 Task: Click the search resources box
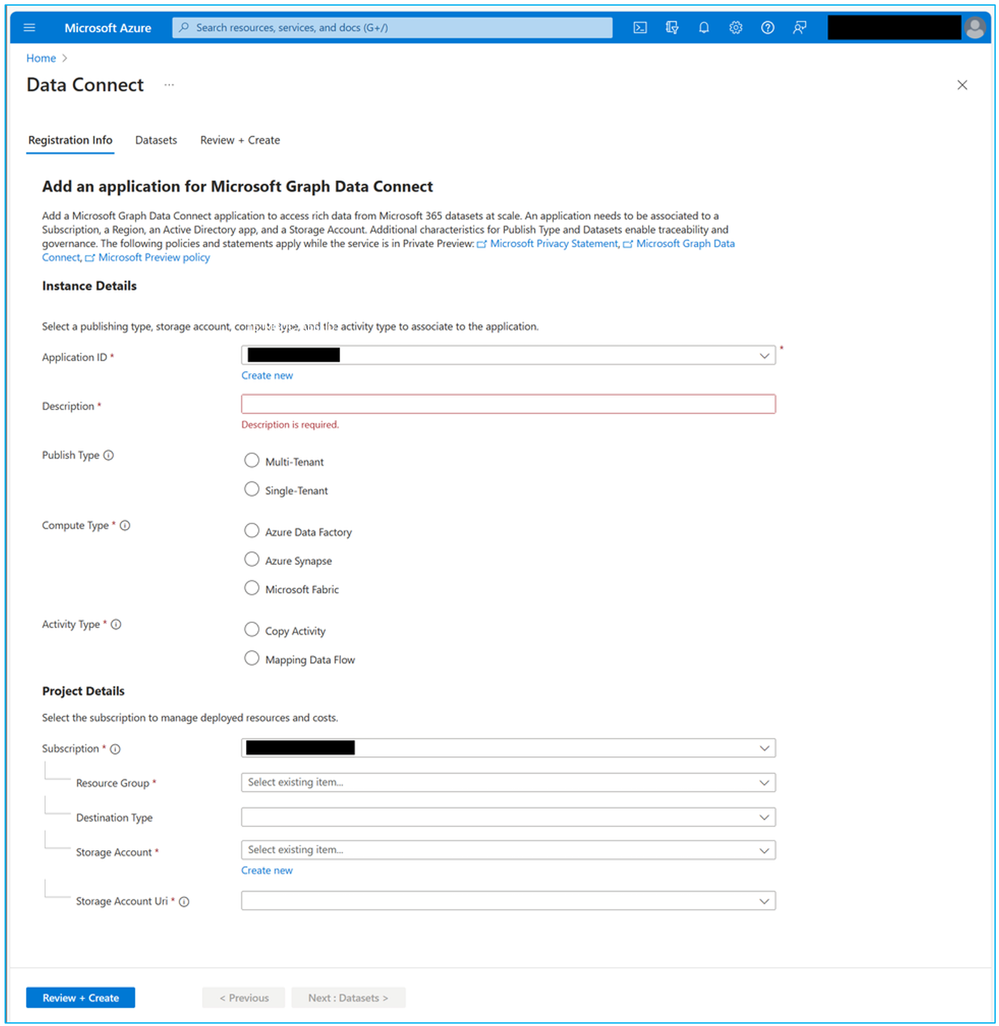[393, 27]
